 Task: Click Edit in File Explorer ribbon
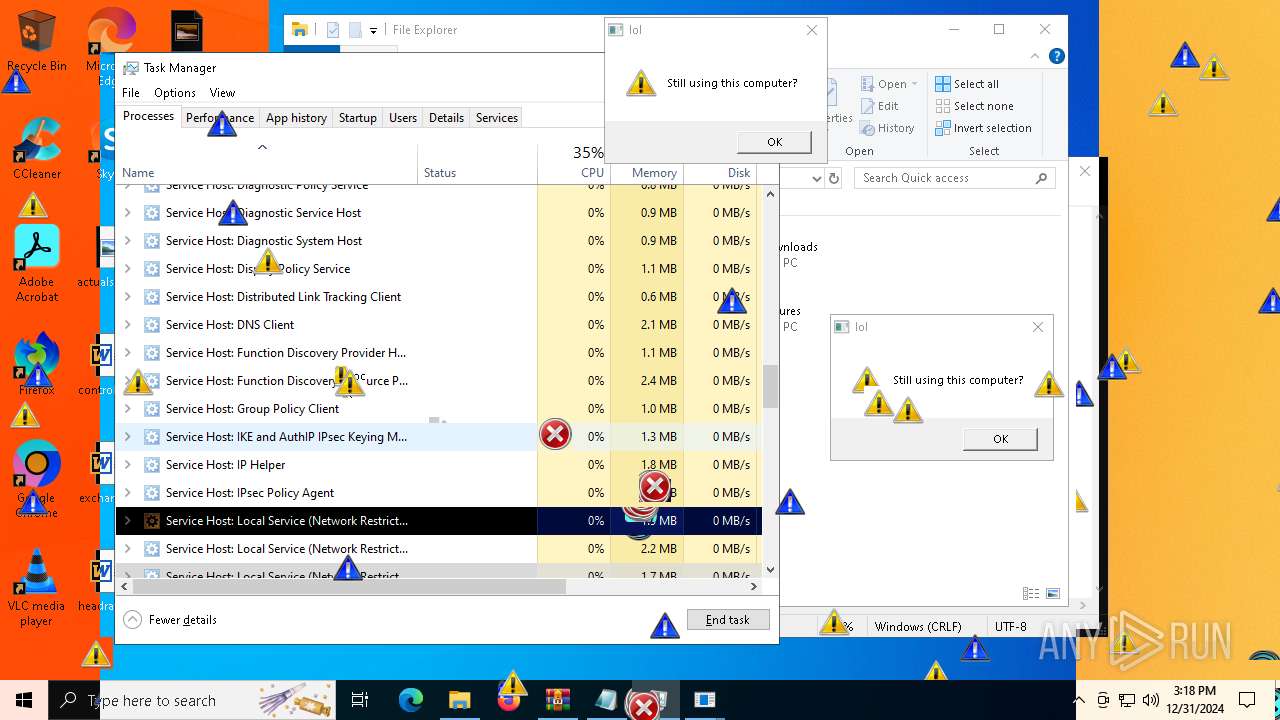(x=878, y=106)
